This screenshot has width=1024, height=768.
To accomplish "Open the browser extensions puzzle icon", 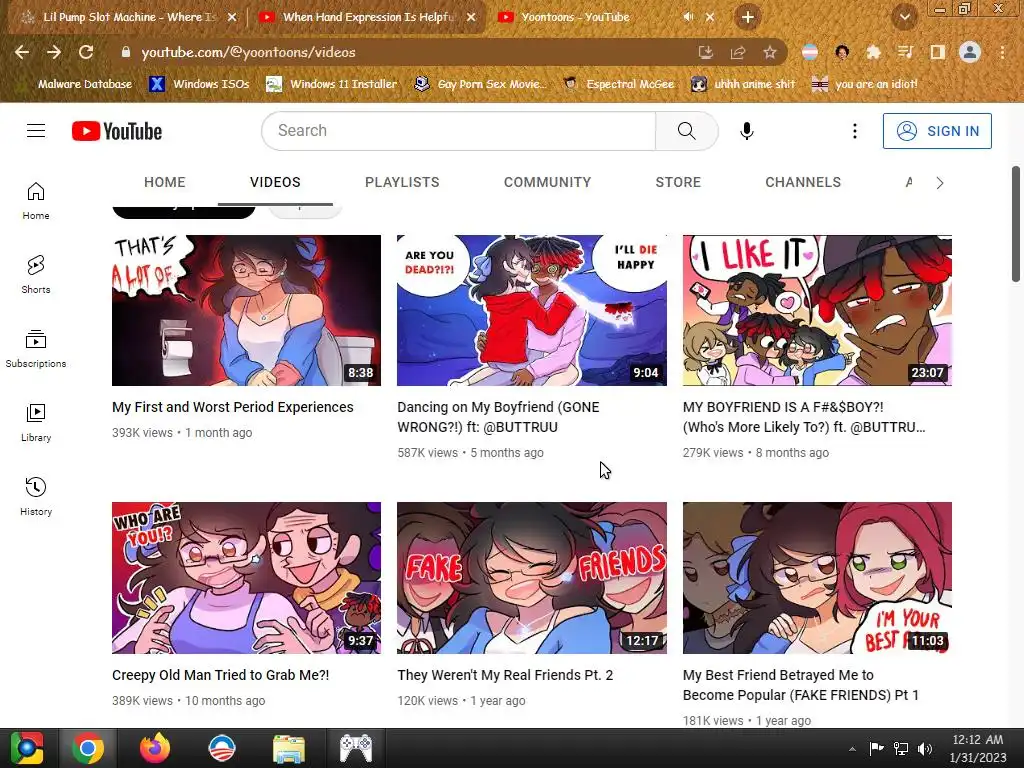I will pos(873,52).
